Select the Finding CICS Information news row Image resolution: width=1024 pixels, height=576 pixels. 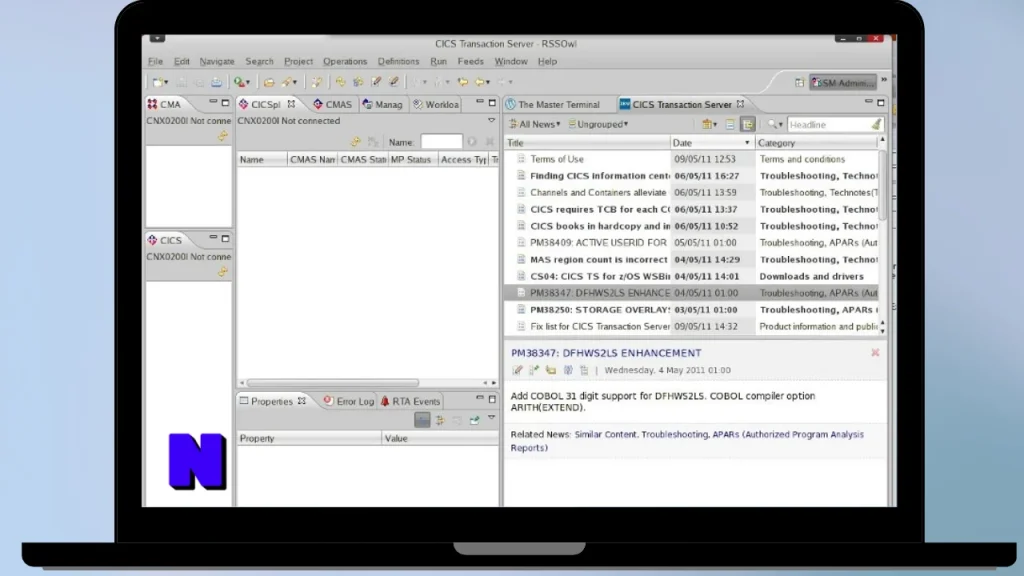coord(692,176)
